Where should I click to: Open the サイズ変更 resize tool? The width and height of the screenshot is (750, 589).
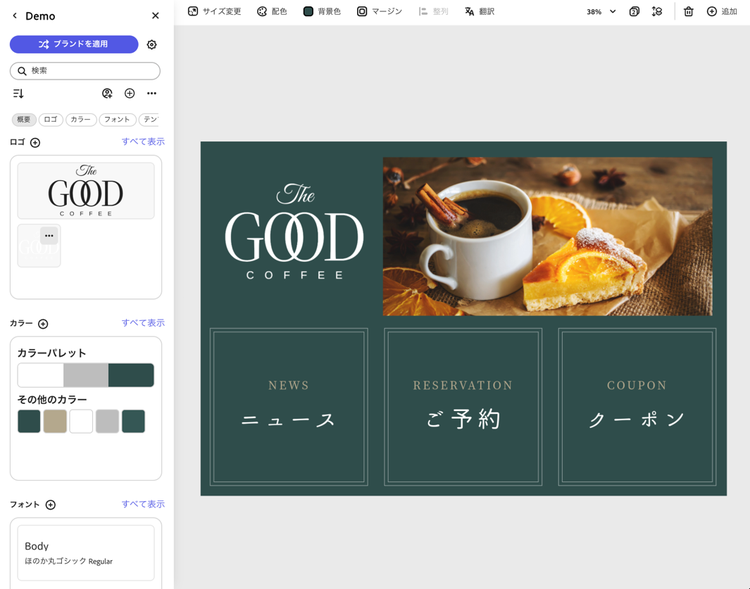[x=214, y=11]
